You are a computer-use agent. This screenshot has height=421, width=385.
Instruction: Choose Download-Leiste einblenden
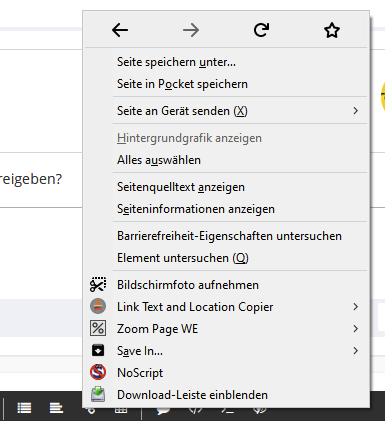[x=226, y=395]
